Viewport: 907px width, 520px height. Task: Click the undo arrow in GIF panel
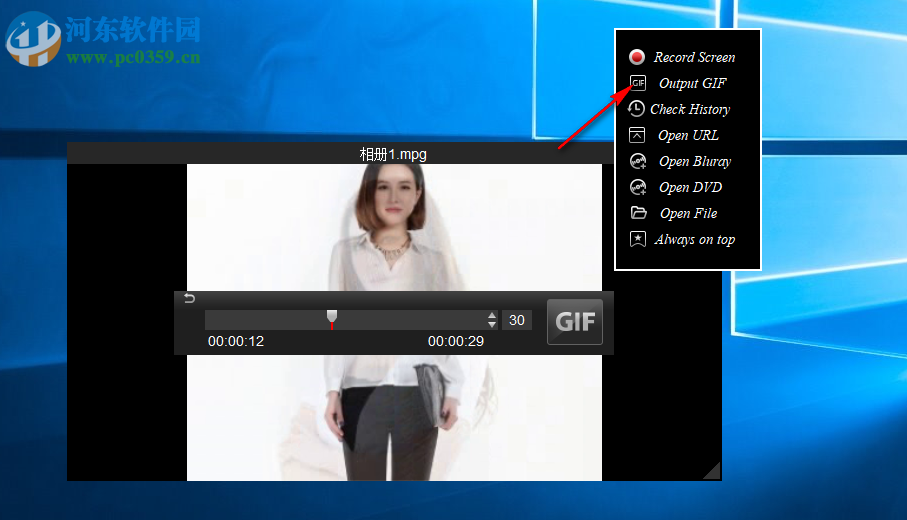click(190, 298)
